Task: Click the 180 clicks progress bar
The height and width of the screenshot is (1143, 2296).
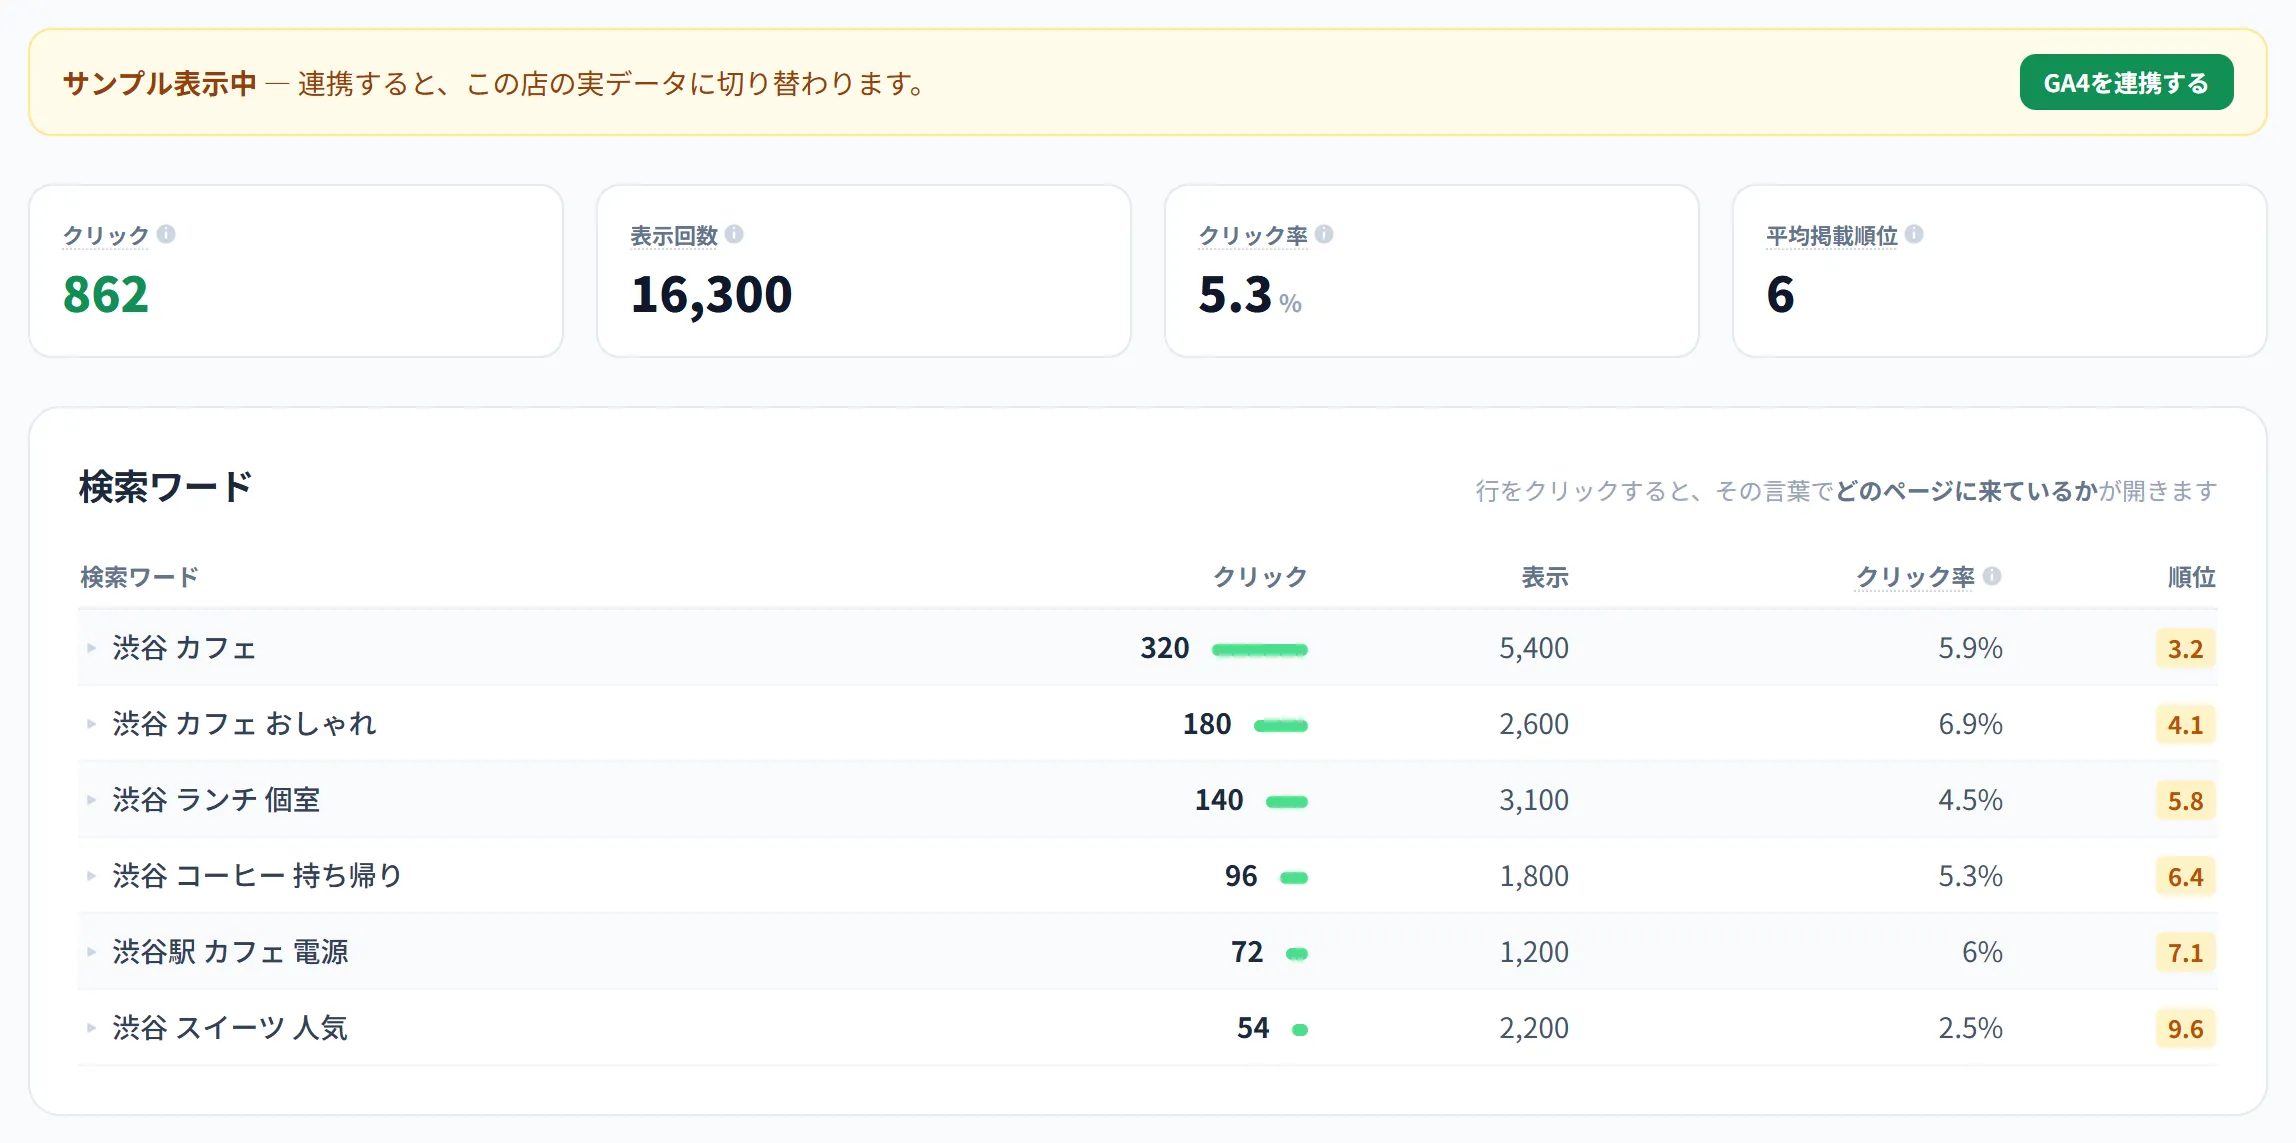Action: coord(1281,726)
